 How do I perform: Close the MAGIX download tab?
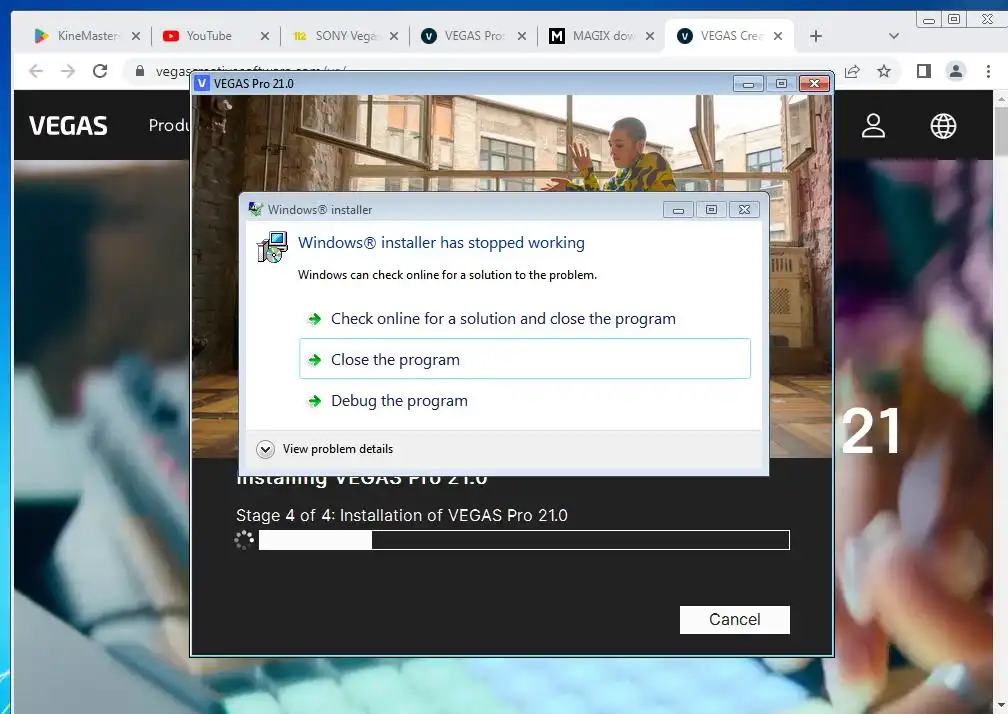pos(650,36)
